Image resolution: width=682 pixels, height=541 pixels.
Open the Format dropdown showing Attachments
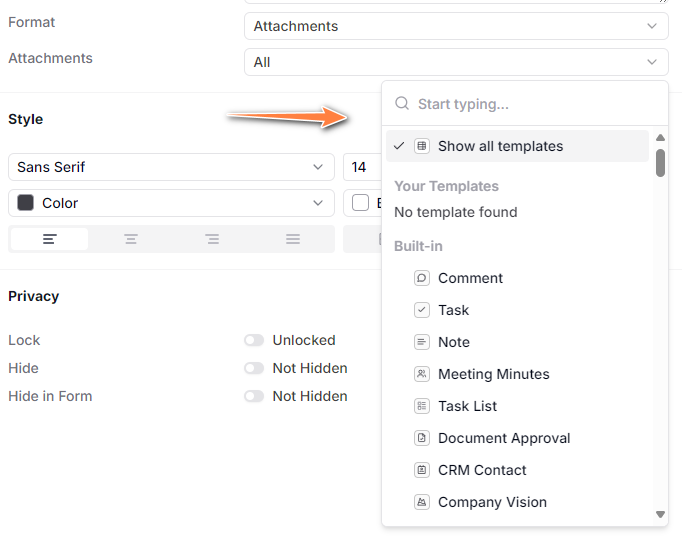pyautogui.click(x=456, y=26)
